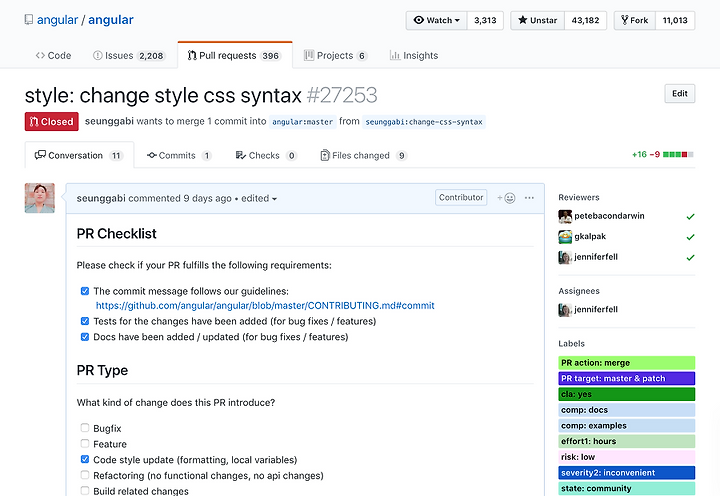Click the comp: docs label
Screen dimensions: 720x496
[626, 410]
